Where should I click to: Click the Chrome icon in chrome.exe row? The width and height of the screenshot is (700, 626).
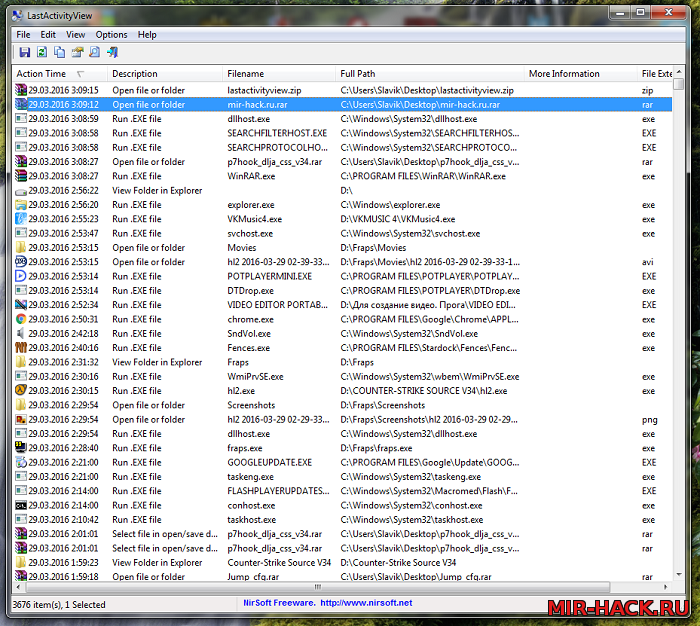(21, 319)
